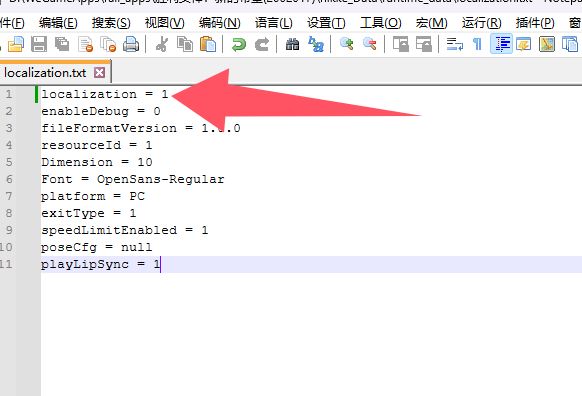Open the 宏(M) menu
Image resolution: width=582 pixels, height=396 pixels.
pos(431,23)
